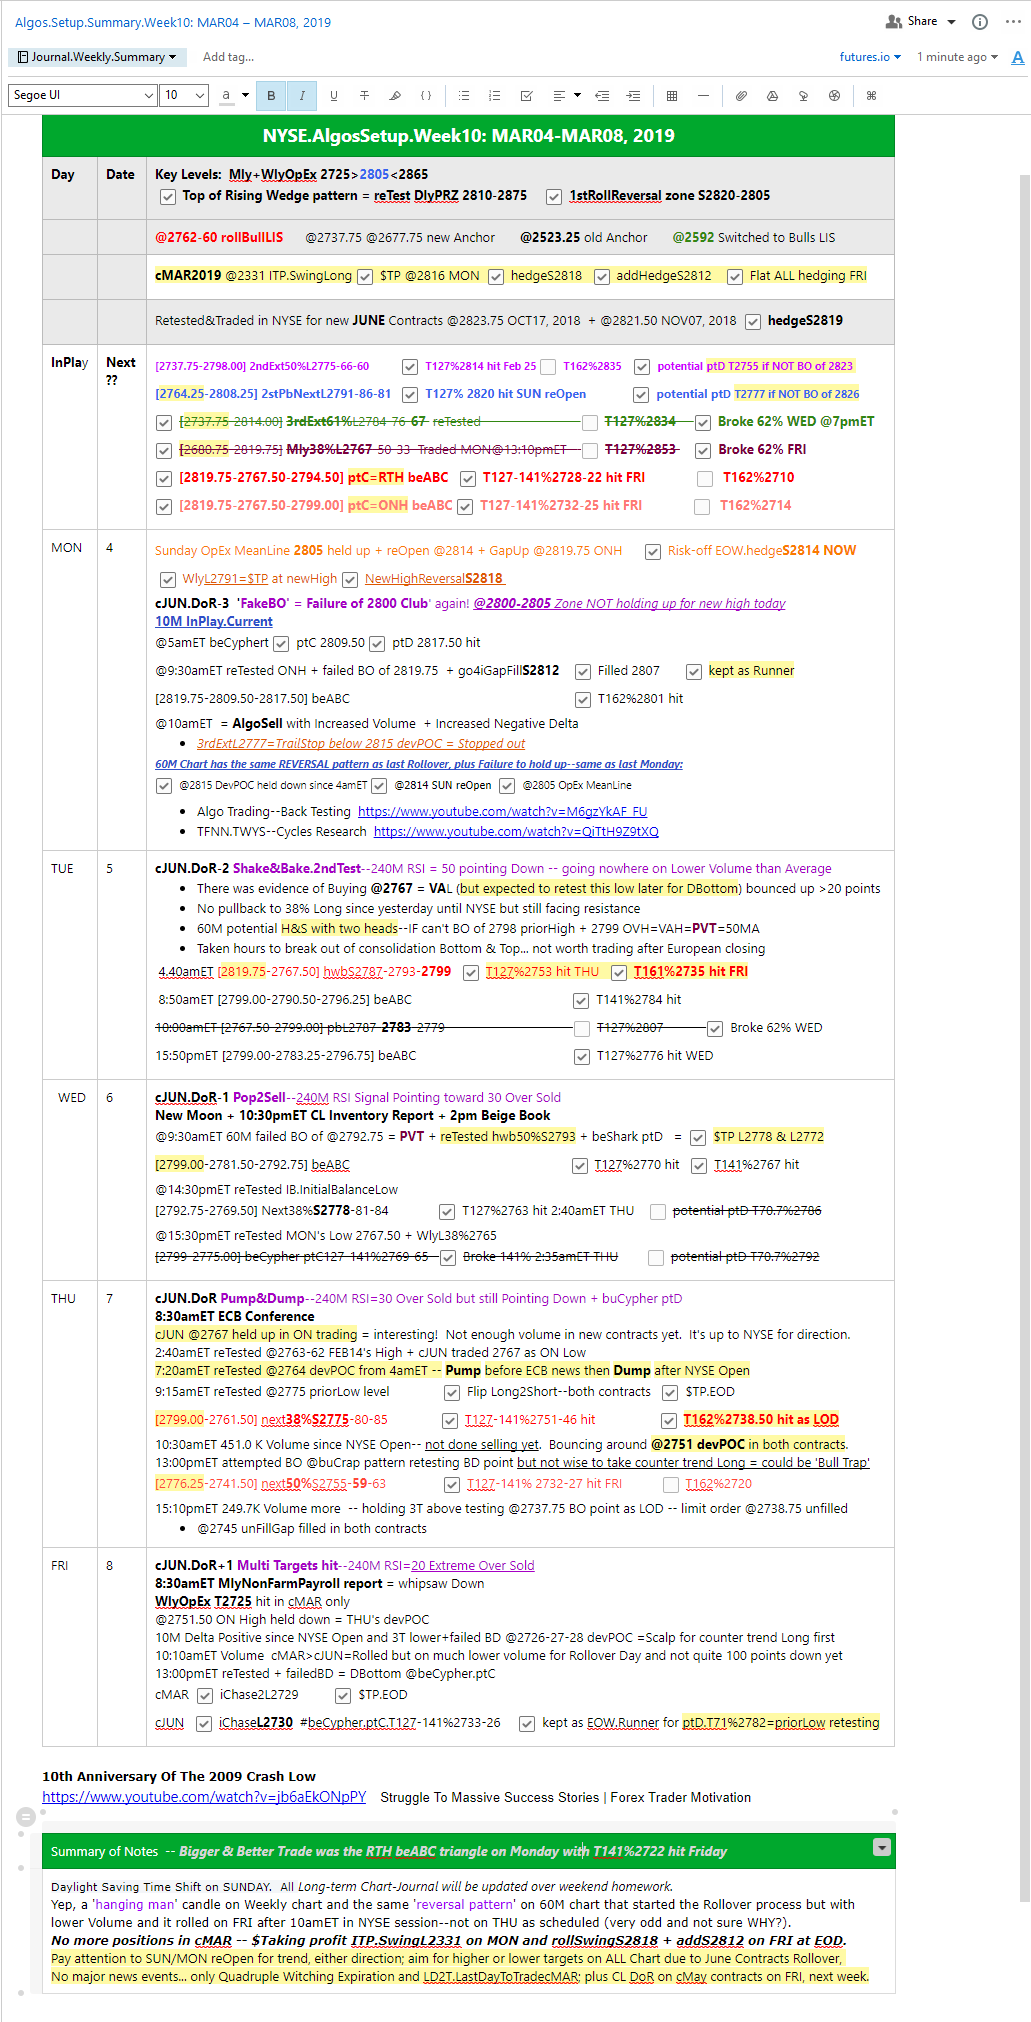Toggle 'Risk-off EOW.hedgeS2814 NOW' checkbox
The width and height of the screenshot is (1031, 2022).
click(x=653, y=552)
